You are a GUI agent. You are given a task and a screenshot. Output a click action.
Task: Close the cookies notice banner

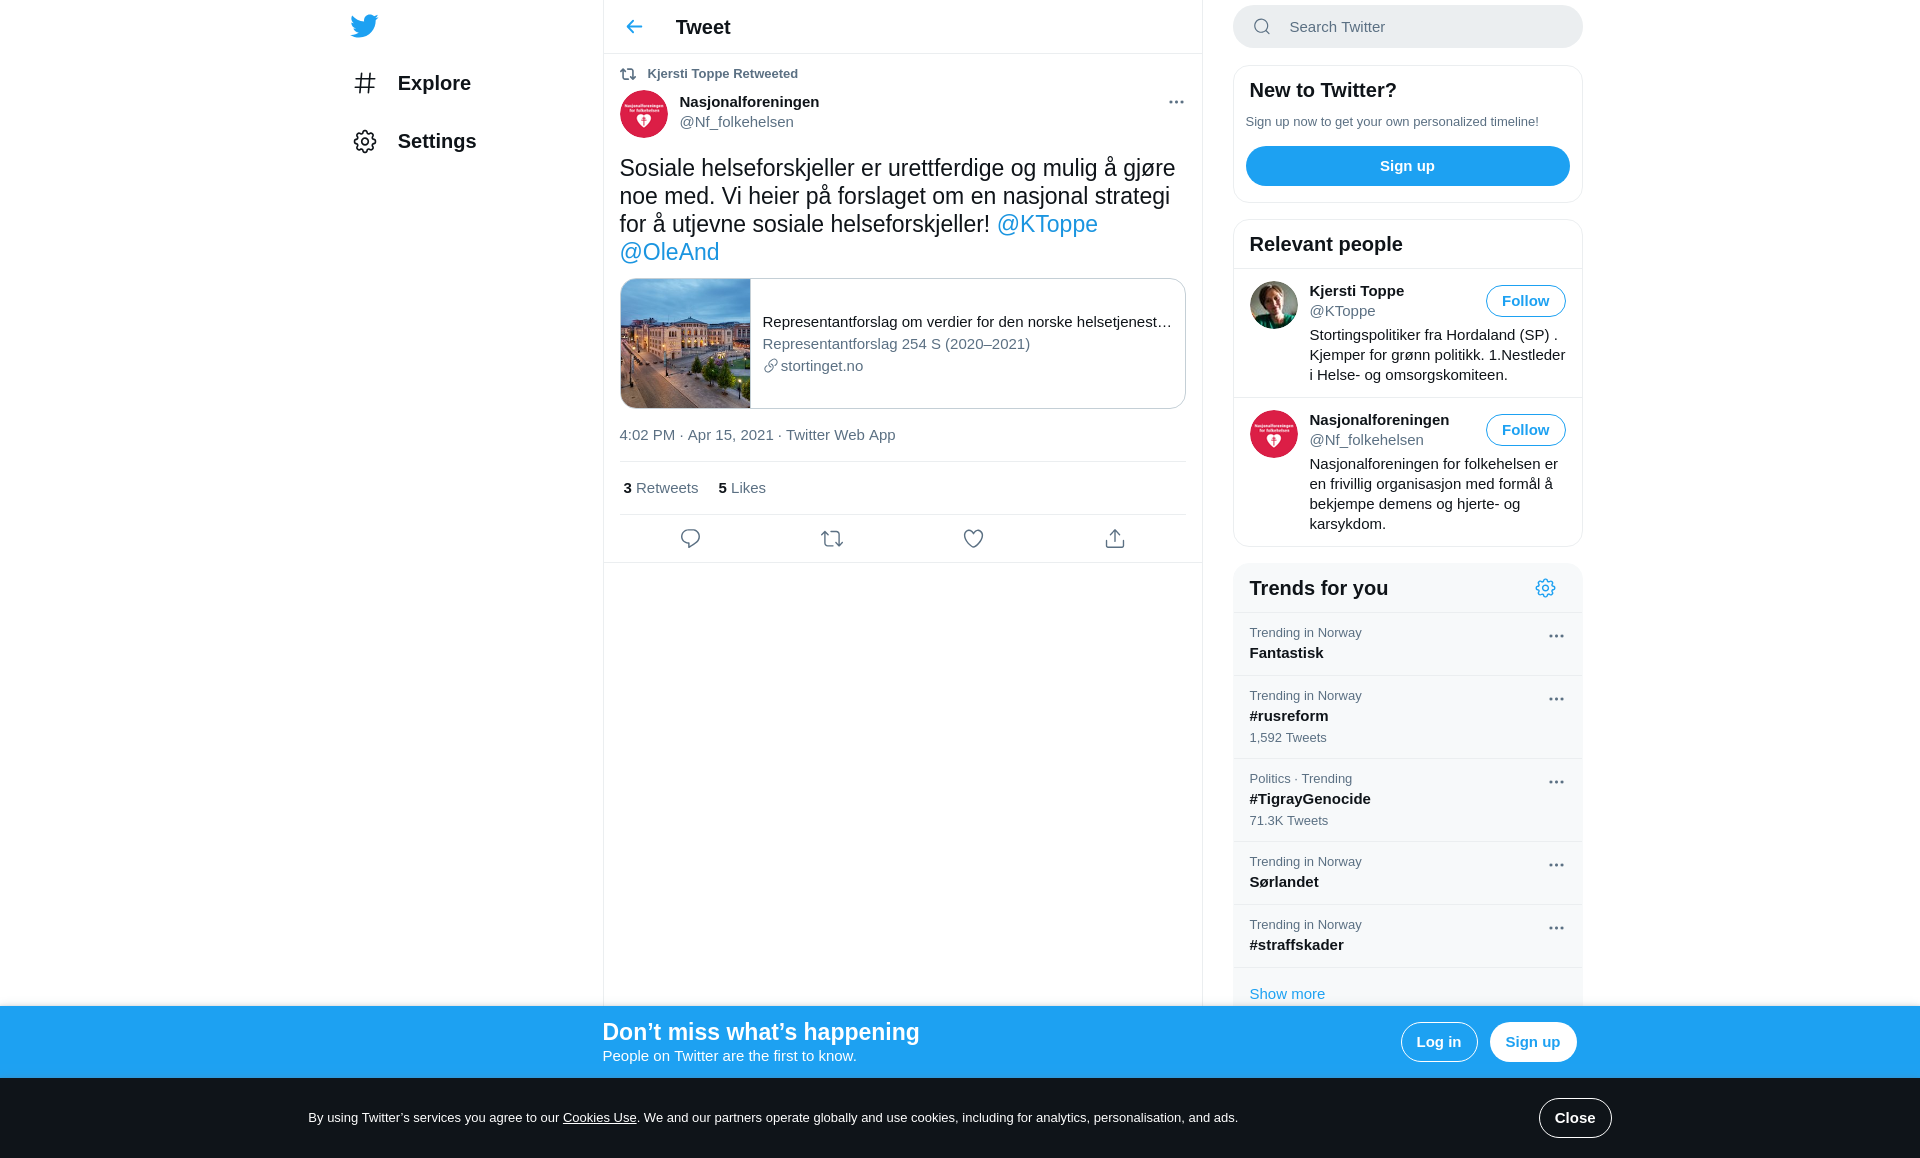[1574, 1118]
